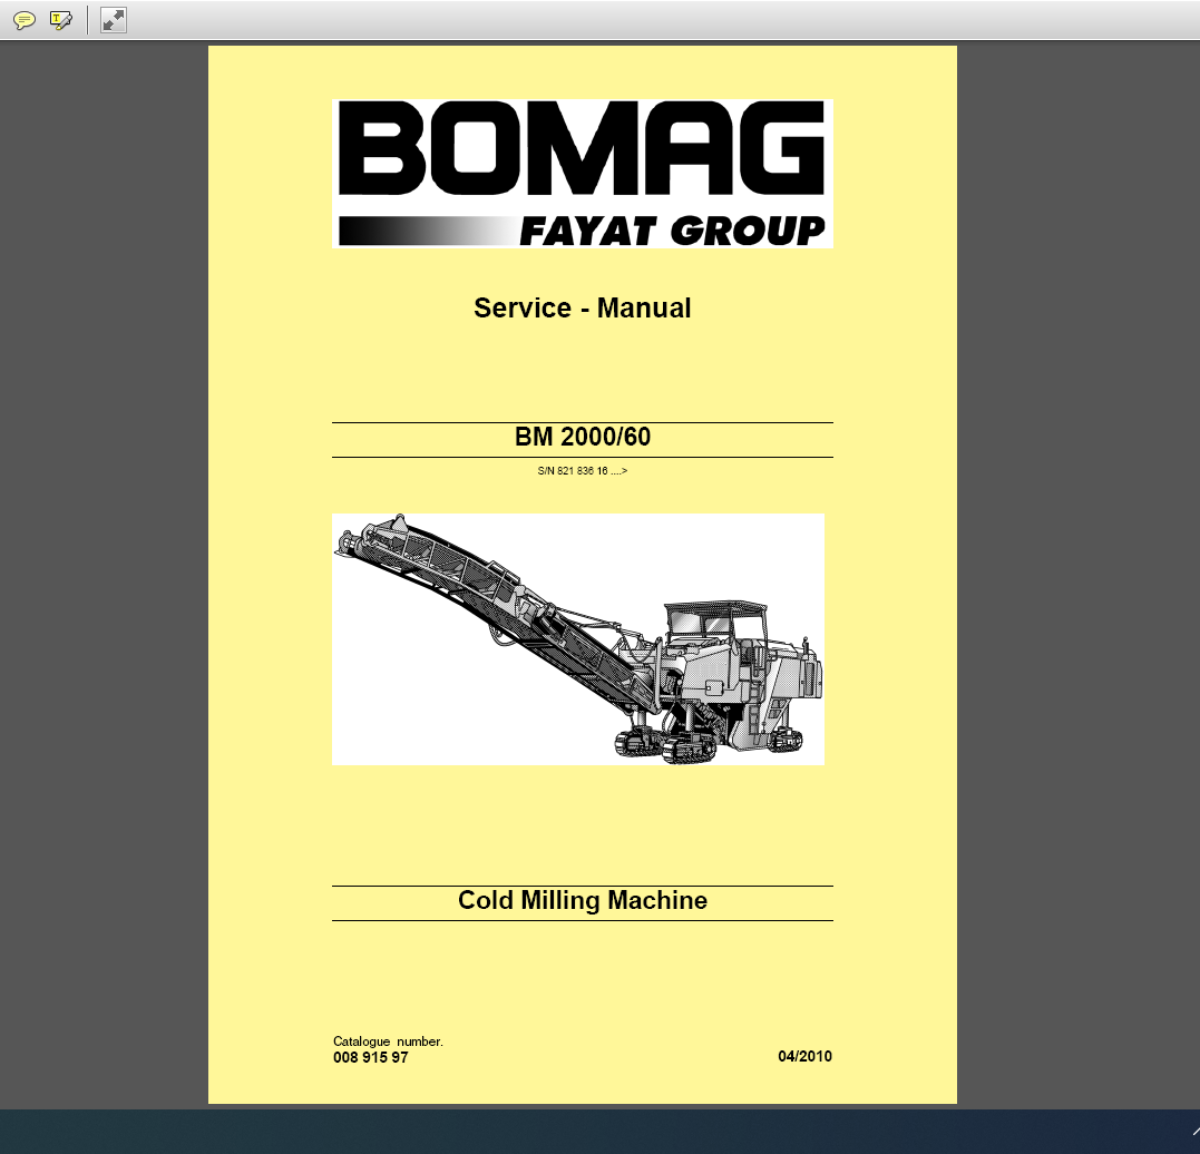Click the Service - Manual heading

pyautogui.click(x=582, y=308)
